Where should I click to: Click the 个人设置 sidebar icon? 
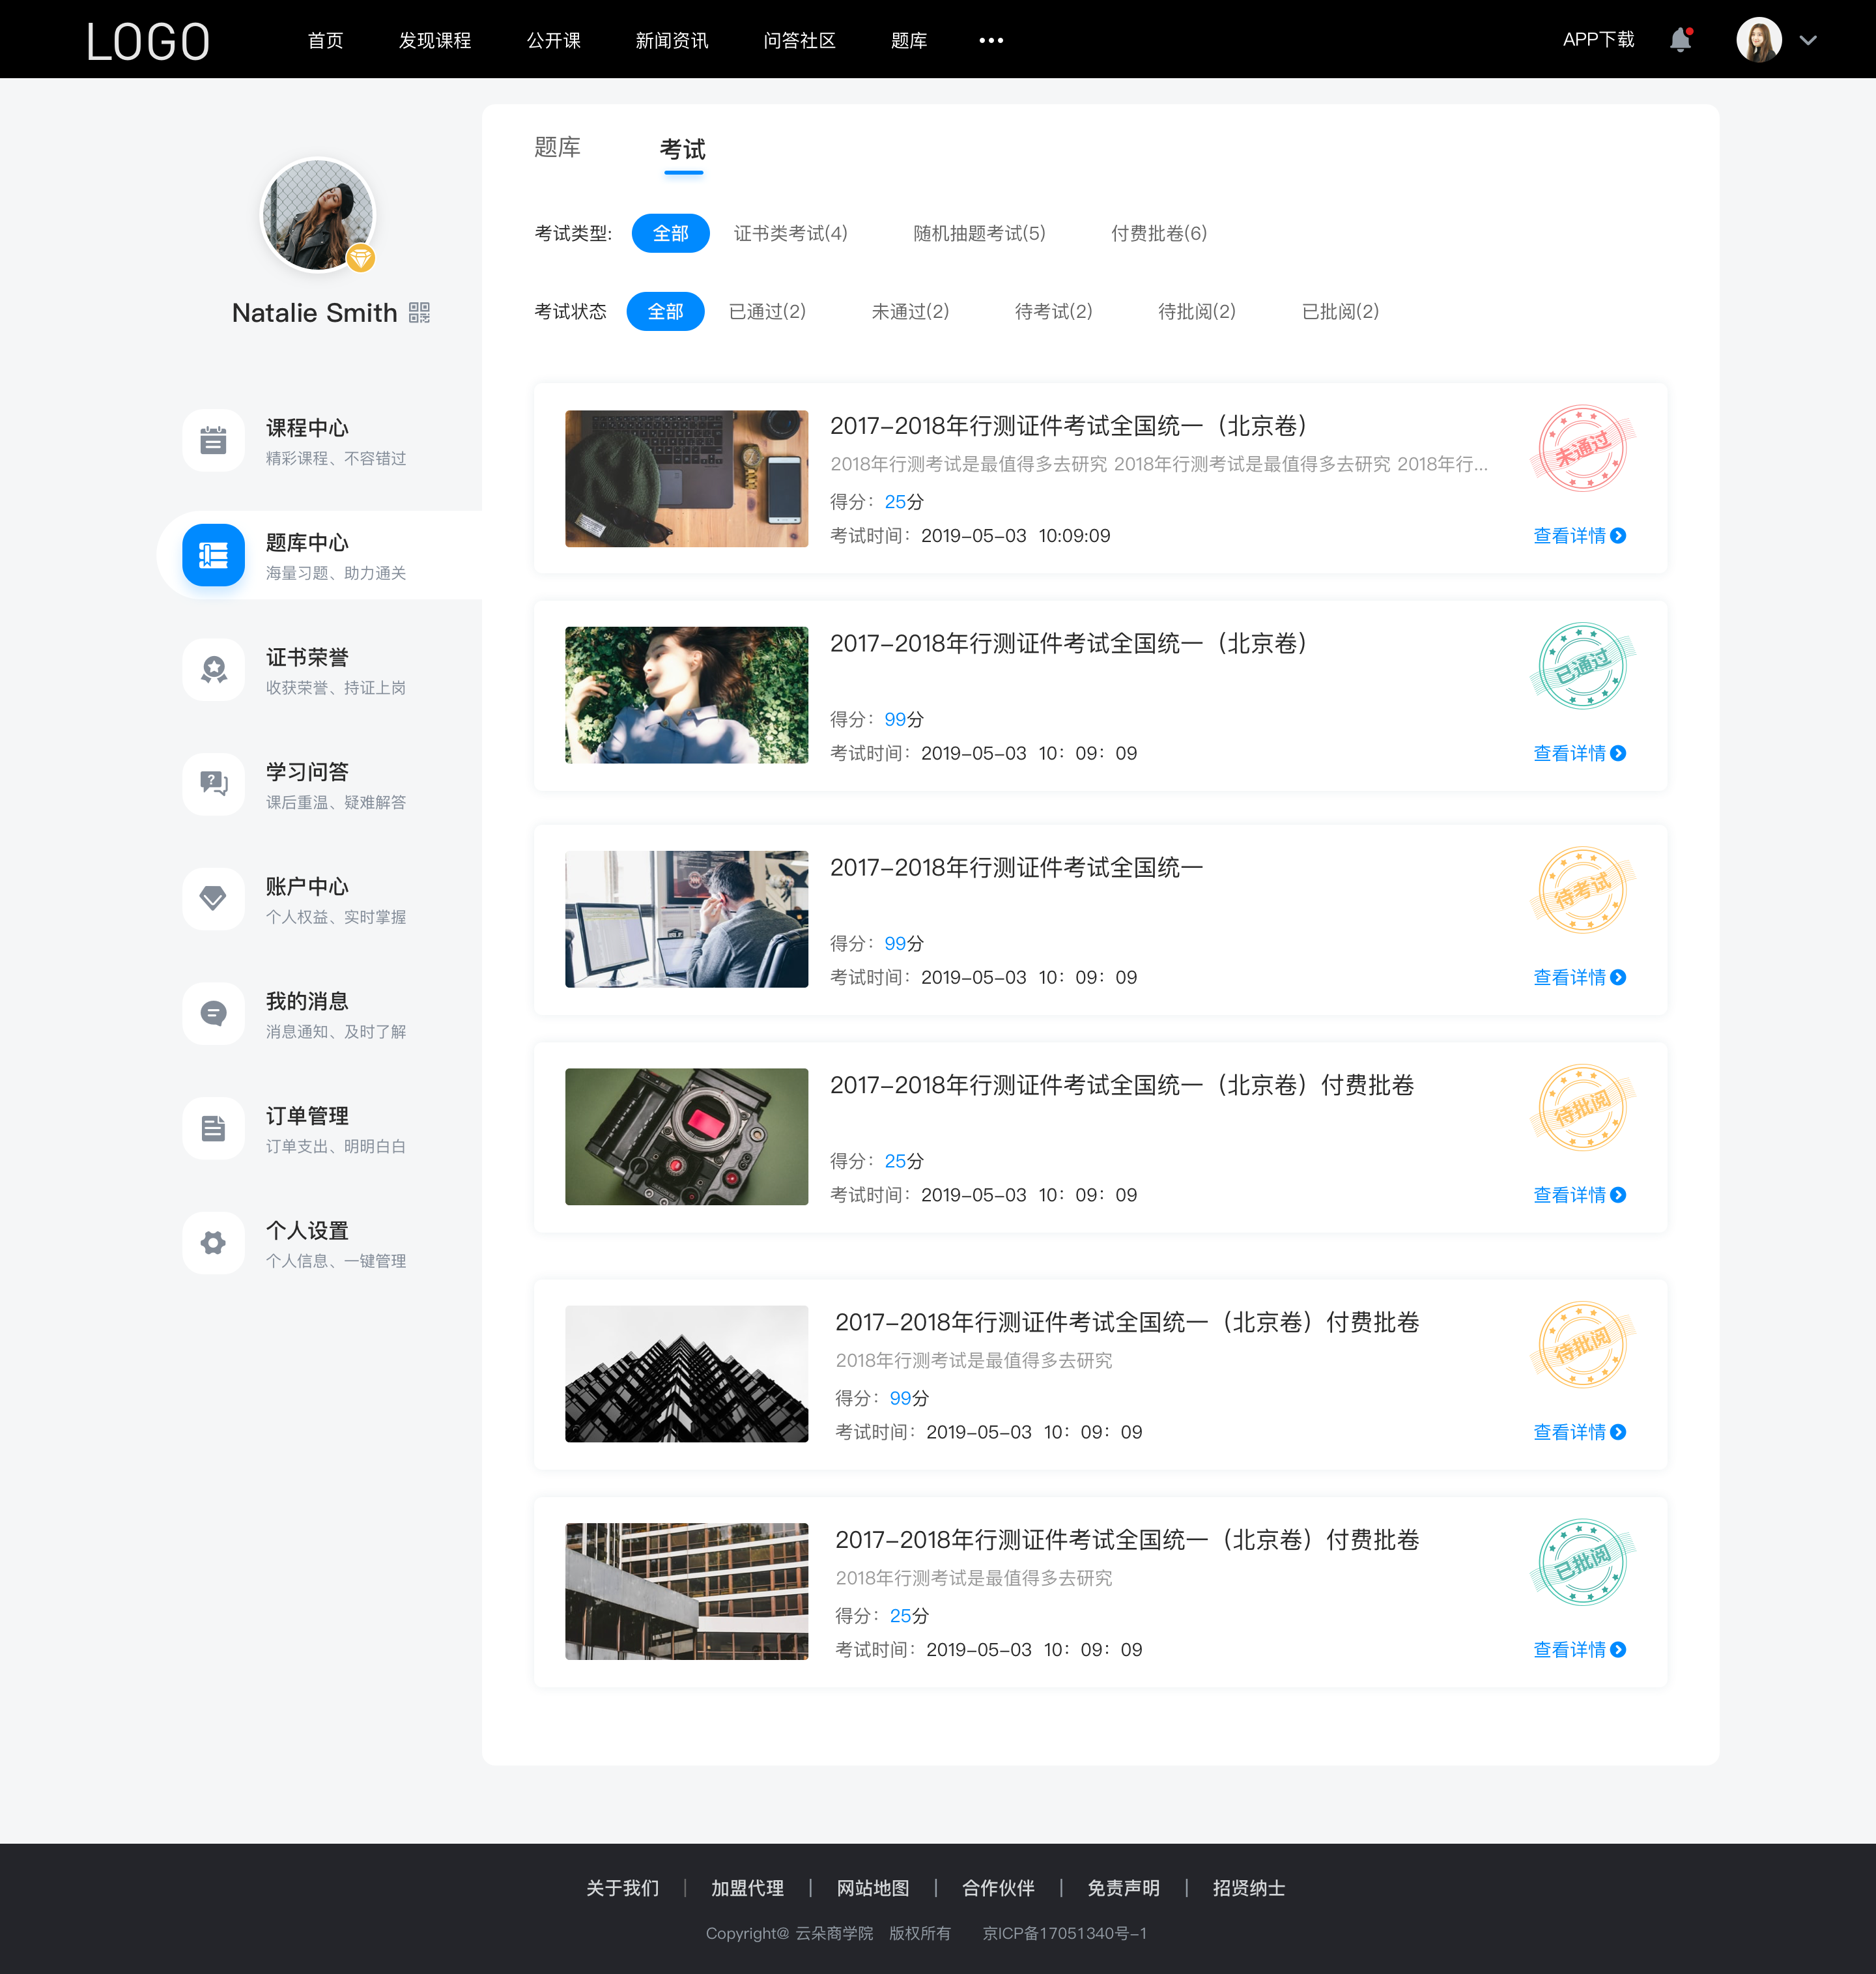click(x=212, y=1239)
